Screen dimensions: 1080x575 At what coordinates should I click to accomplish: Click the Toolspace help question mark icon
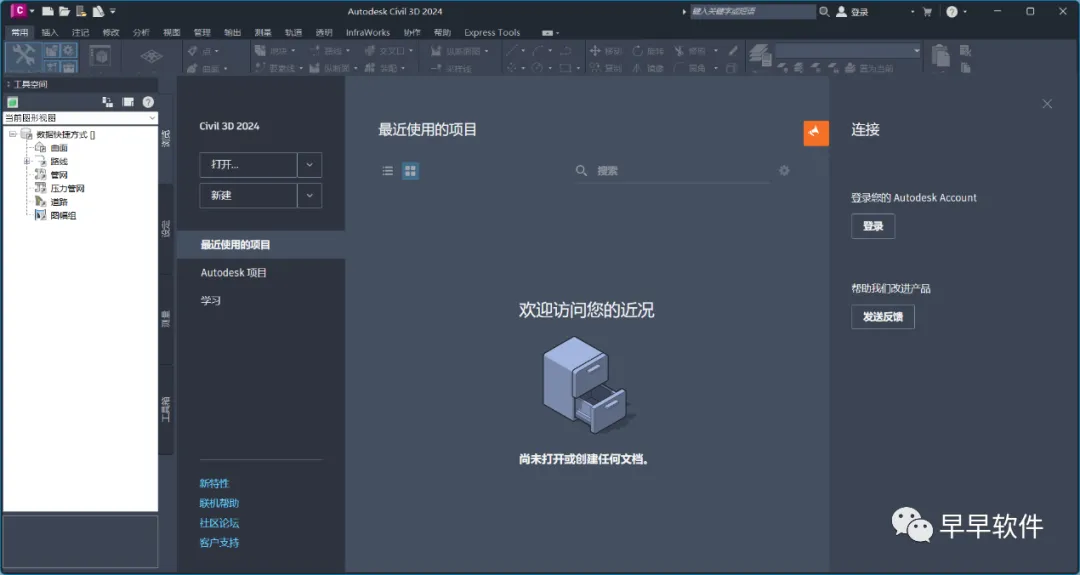point(148,102)
